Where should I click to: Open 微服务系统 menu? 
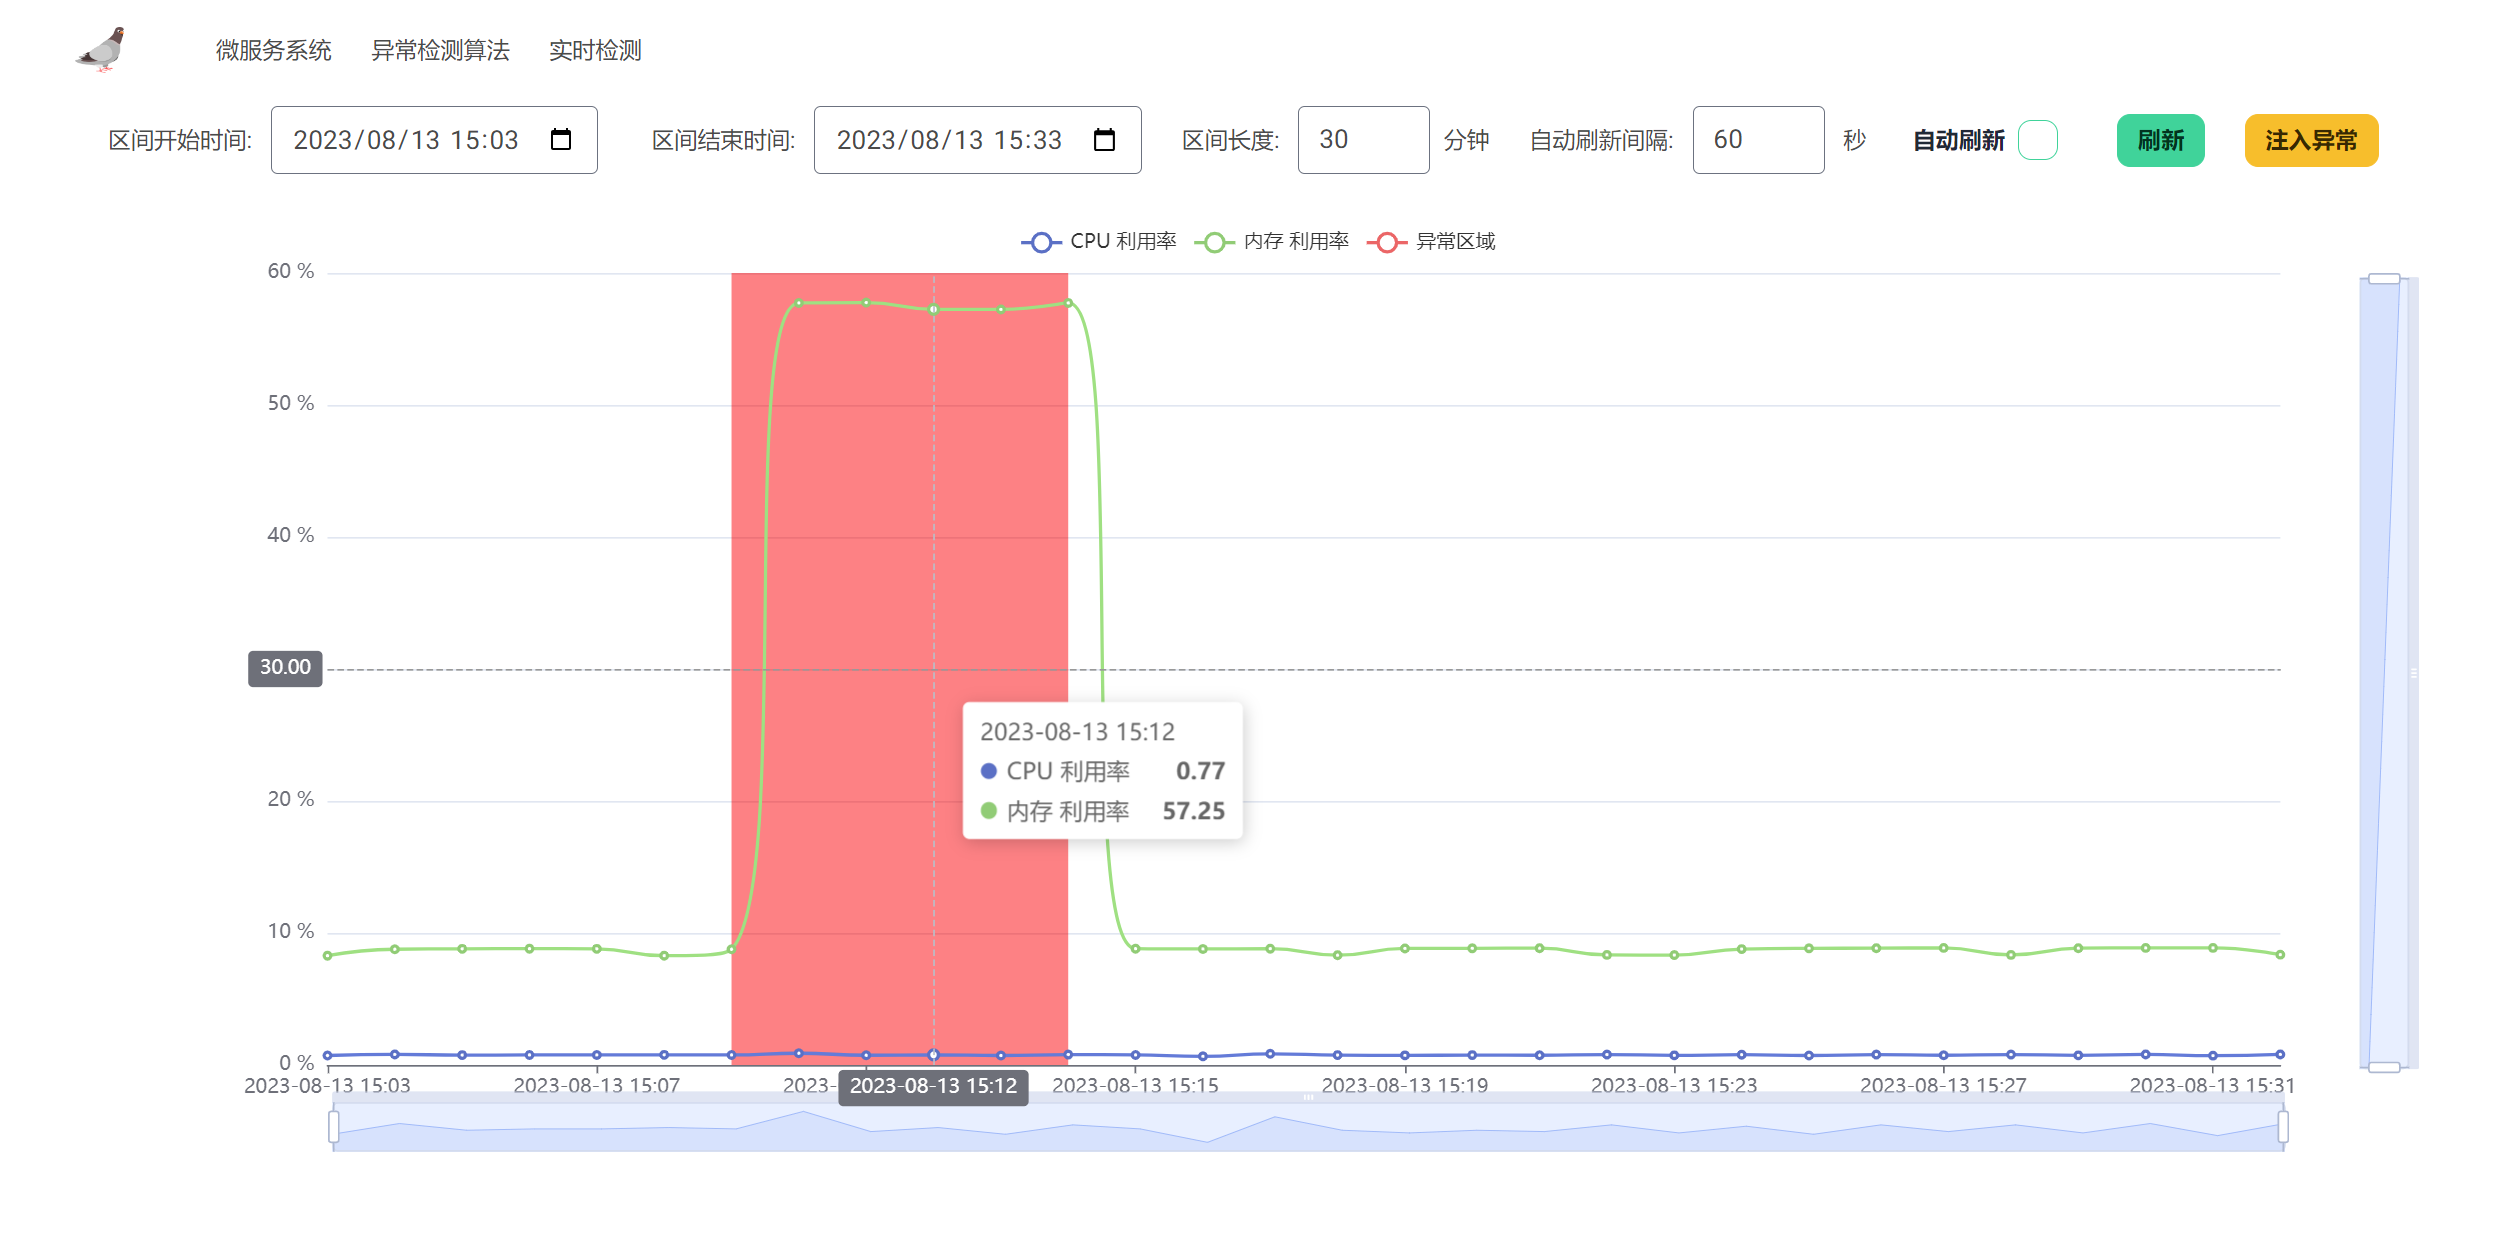pos(274,50)
